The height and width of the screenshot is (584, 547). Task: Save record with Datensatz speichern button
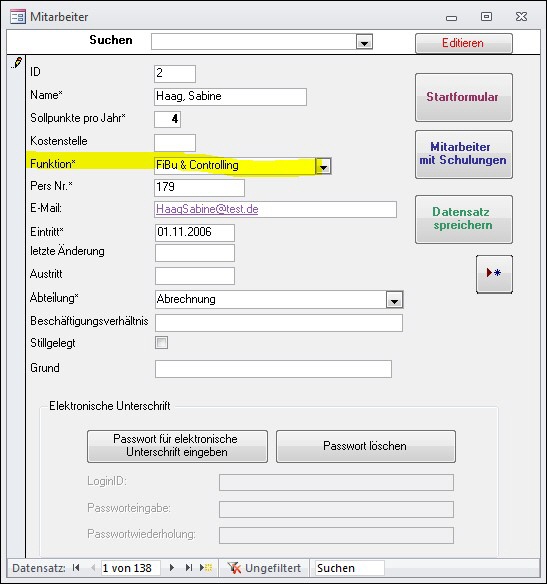(464, 219)
